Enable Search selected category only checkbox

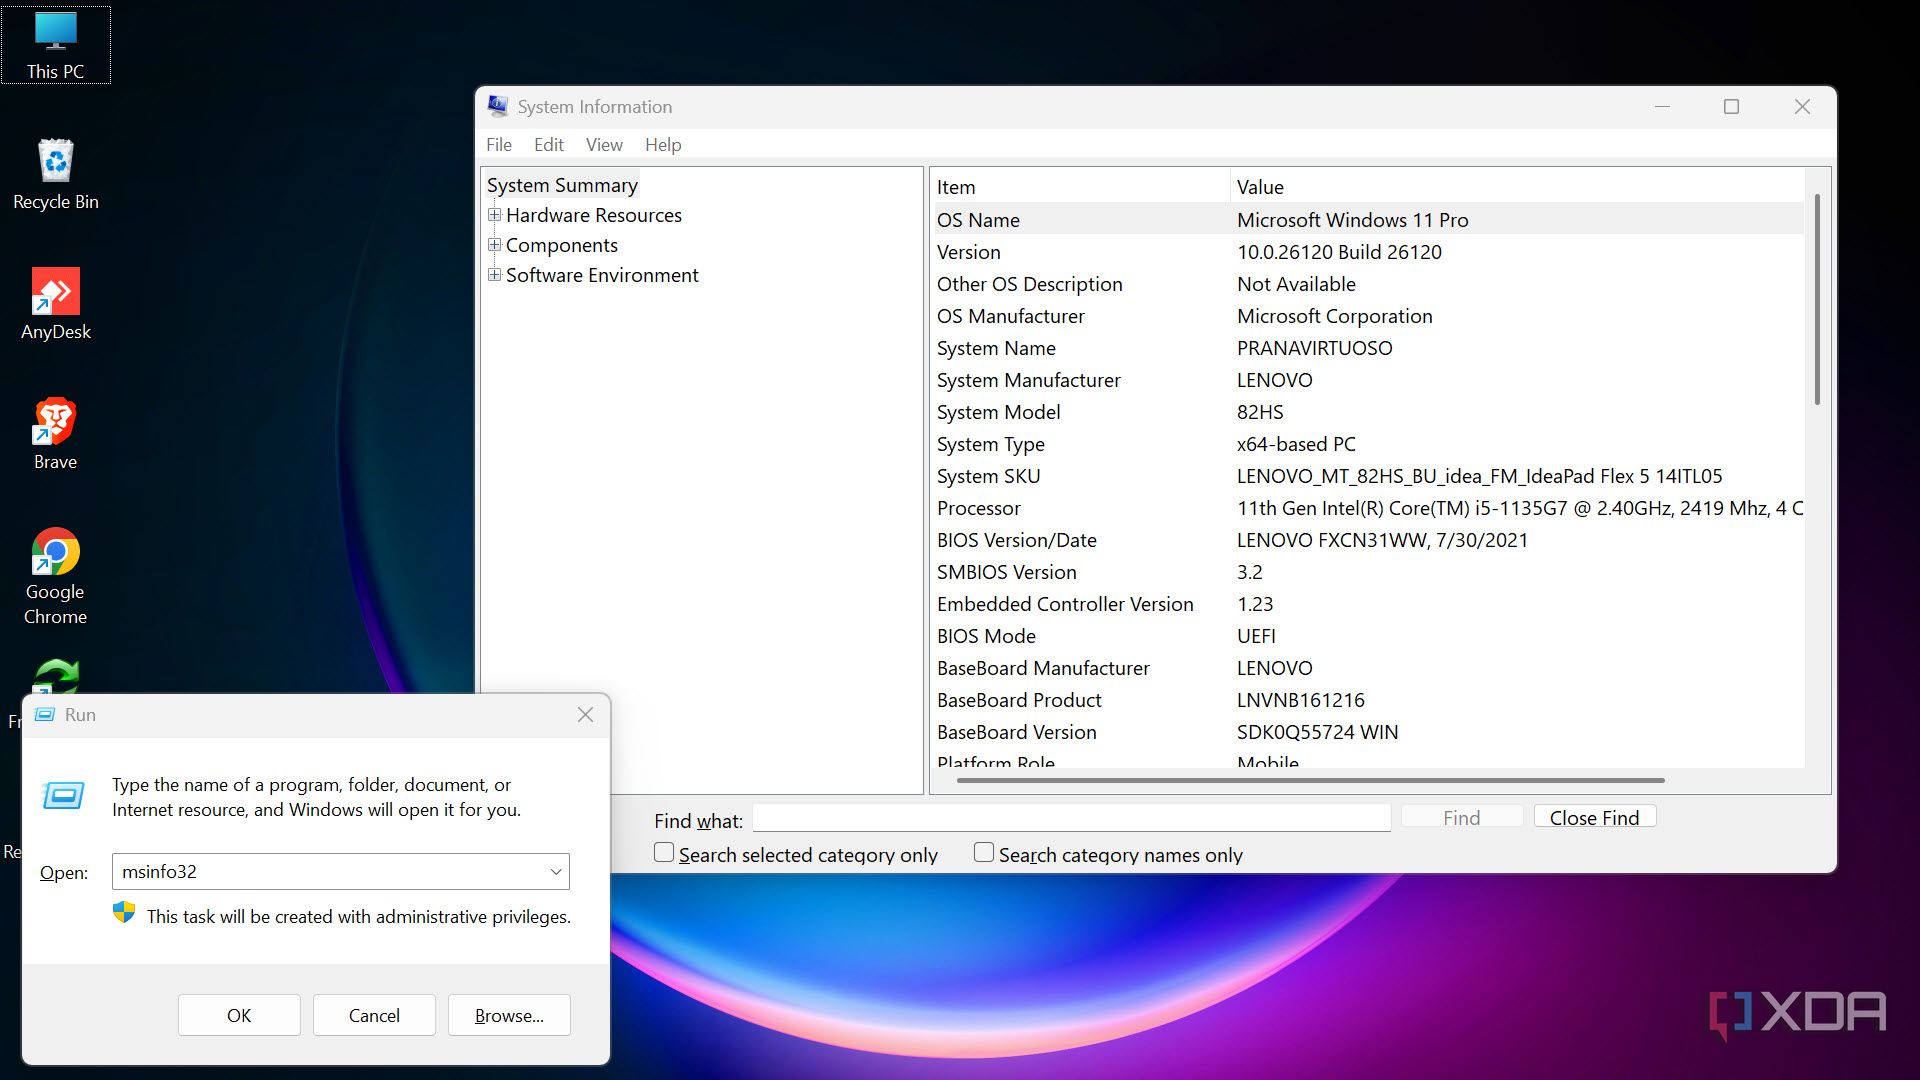[664, 853]
